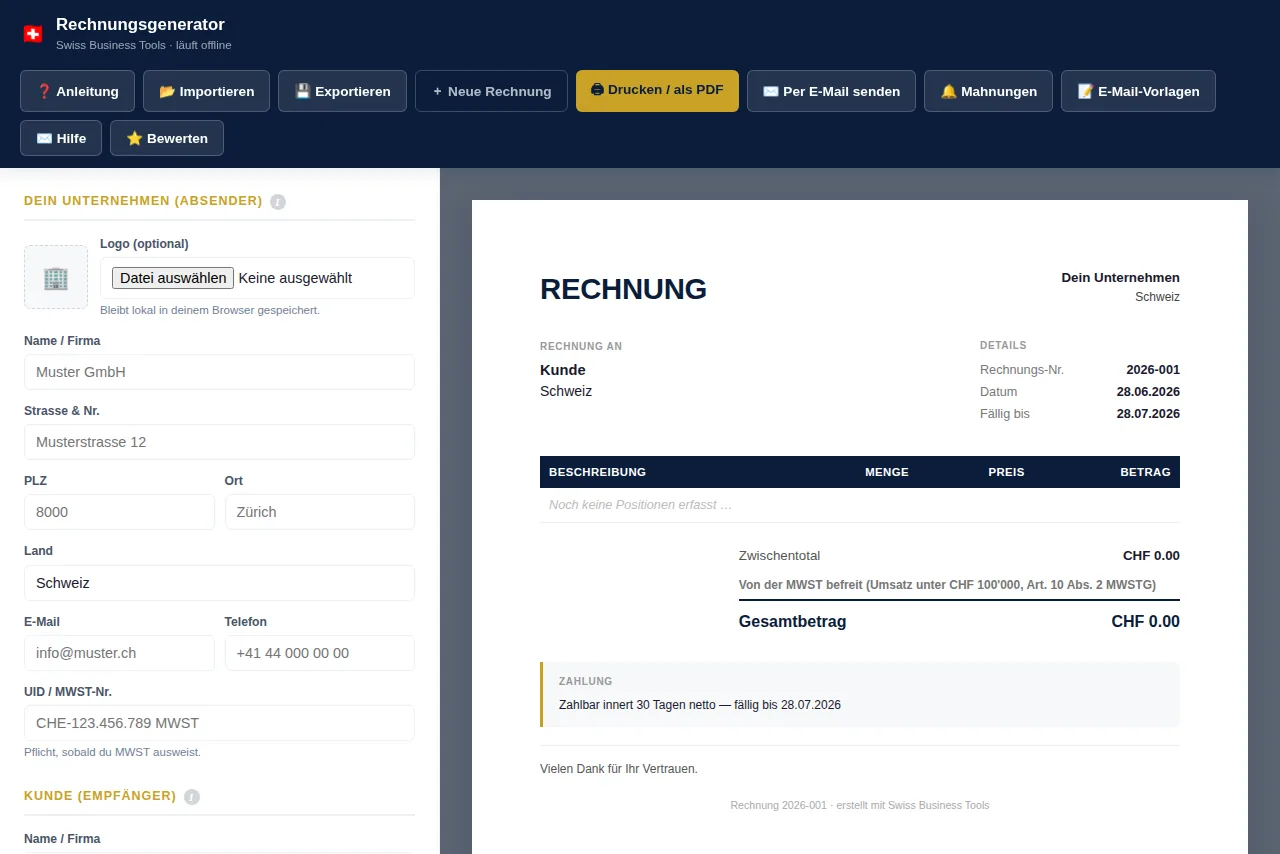1280x854 pixels.
Task: Click the PREIS column header
Action: pyautogui.click(x=1006, y=472)
